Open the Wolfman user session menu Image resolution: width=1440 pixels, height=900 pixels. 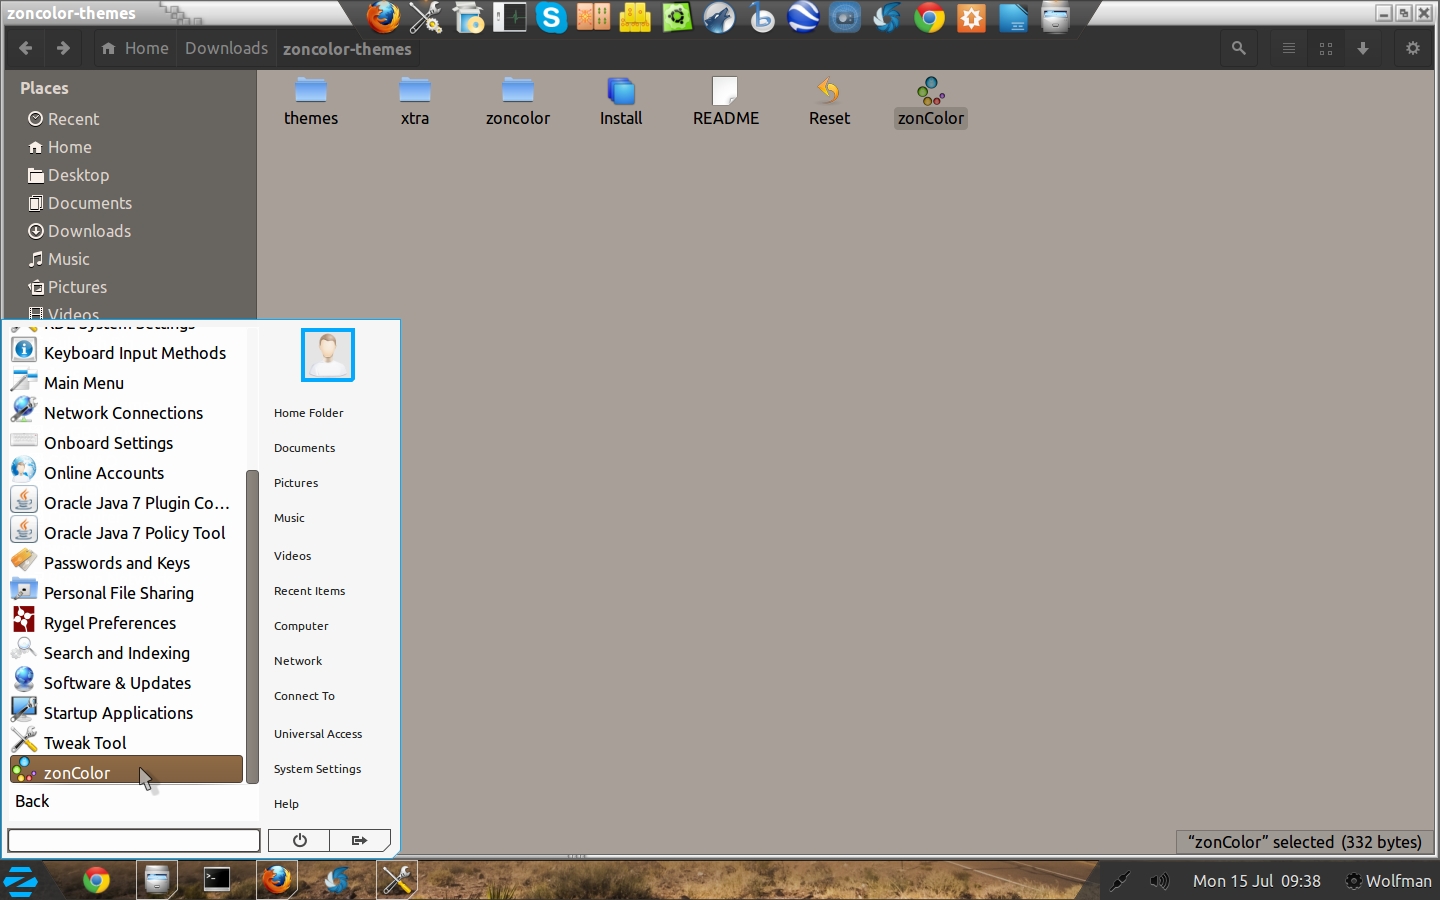coord(1388,881)
